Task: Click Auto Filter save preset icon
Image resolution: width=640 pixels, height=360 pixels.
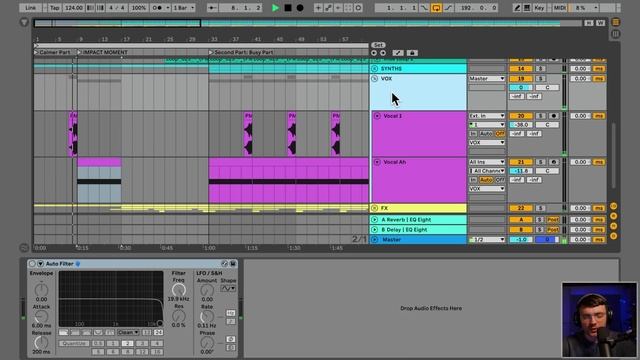Action: click(x=233, y=264)
